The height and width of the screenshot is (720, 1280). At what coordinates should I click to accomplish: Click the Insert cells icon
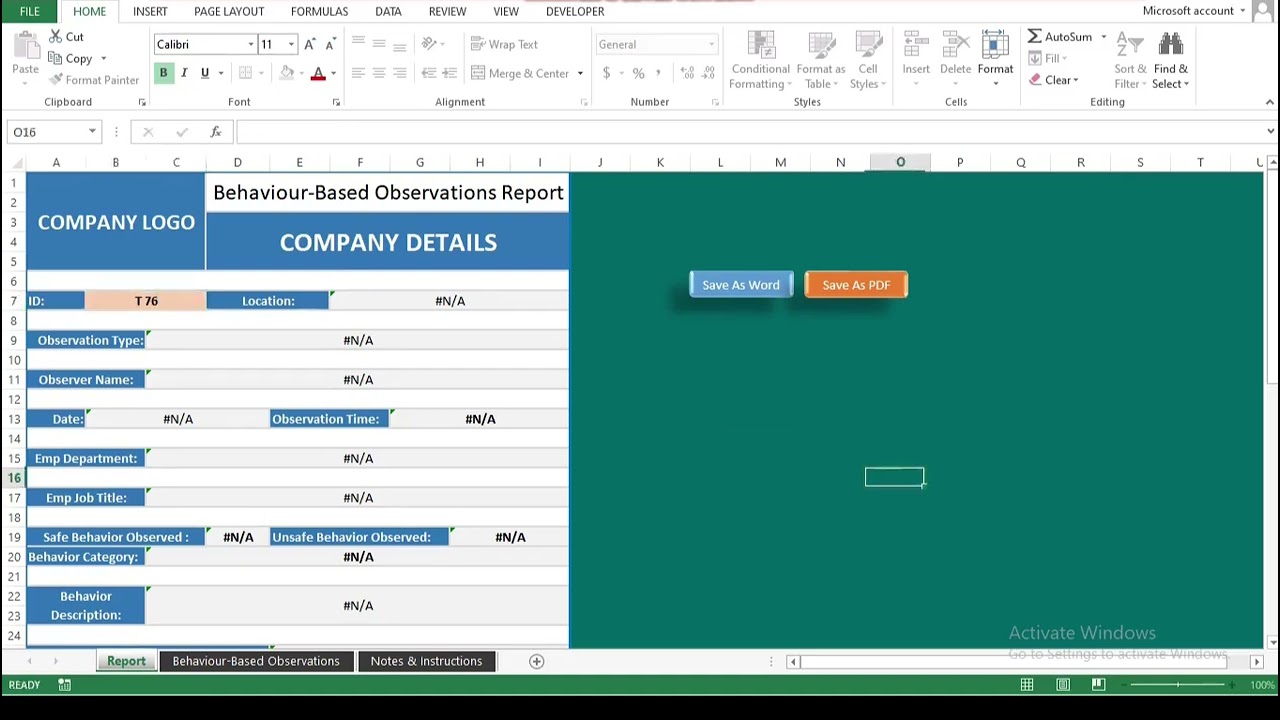(x=916, y=46)
